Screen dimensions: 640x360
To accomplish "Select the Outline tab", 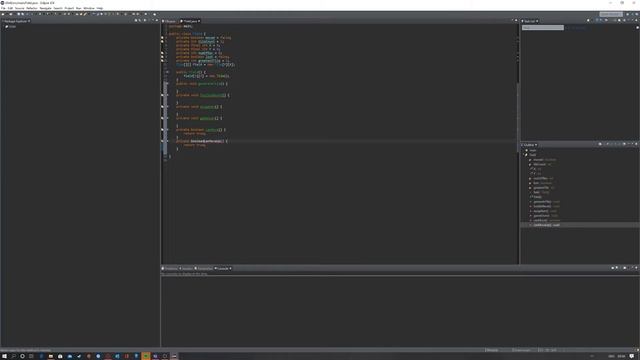I will pos(529,145).
